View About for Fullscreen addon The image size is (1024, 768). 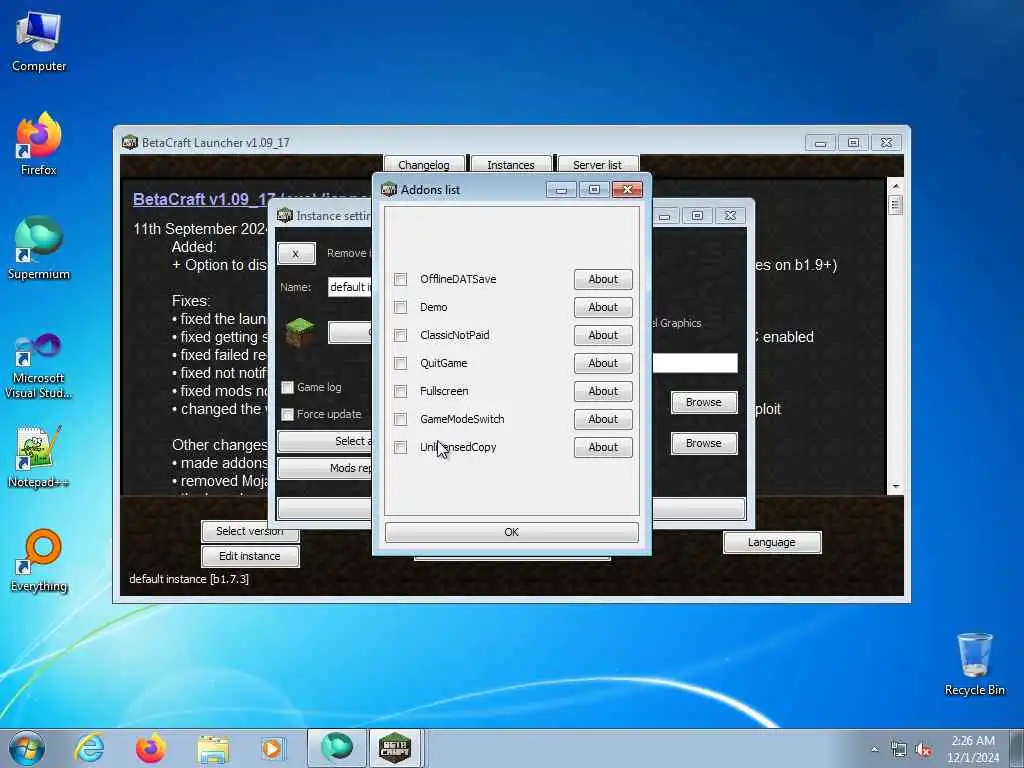tap(603, 392)
